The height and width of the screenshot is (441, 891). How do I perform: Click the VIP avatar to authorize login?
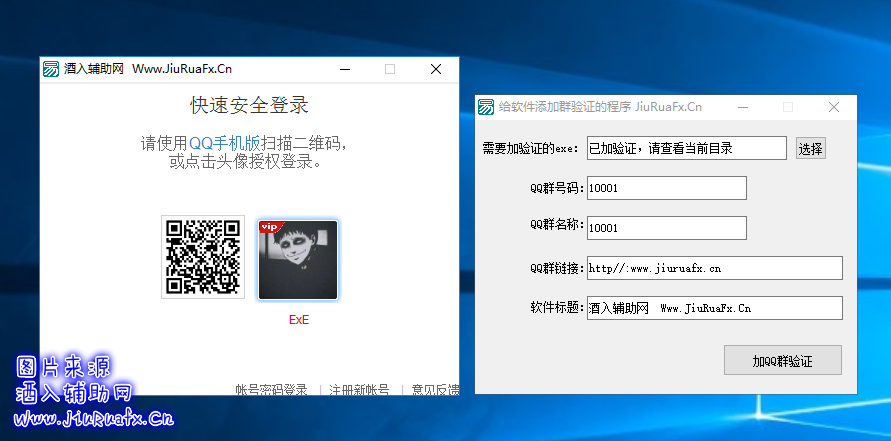click(x=298, y=260)
